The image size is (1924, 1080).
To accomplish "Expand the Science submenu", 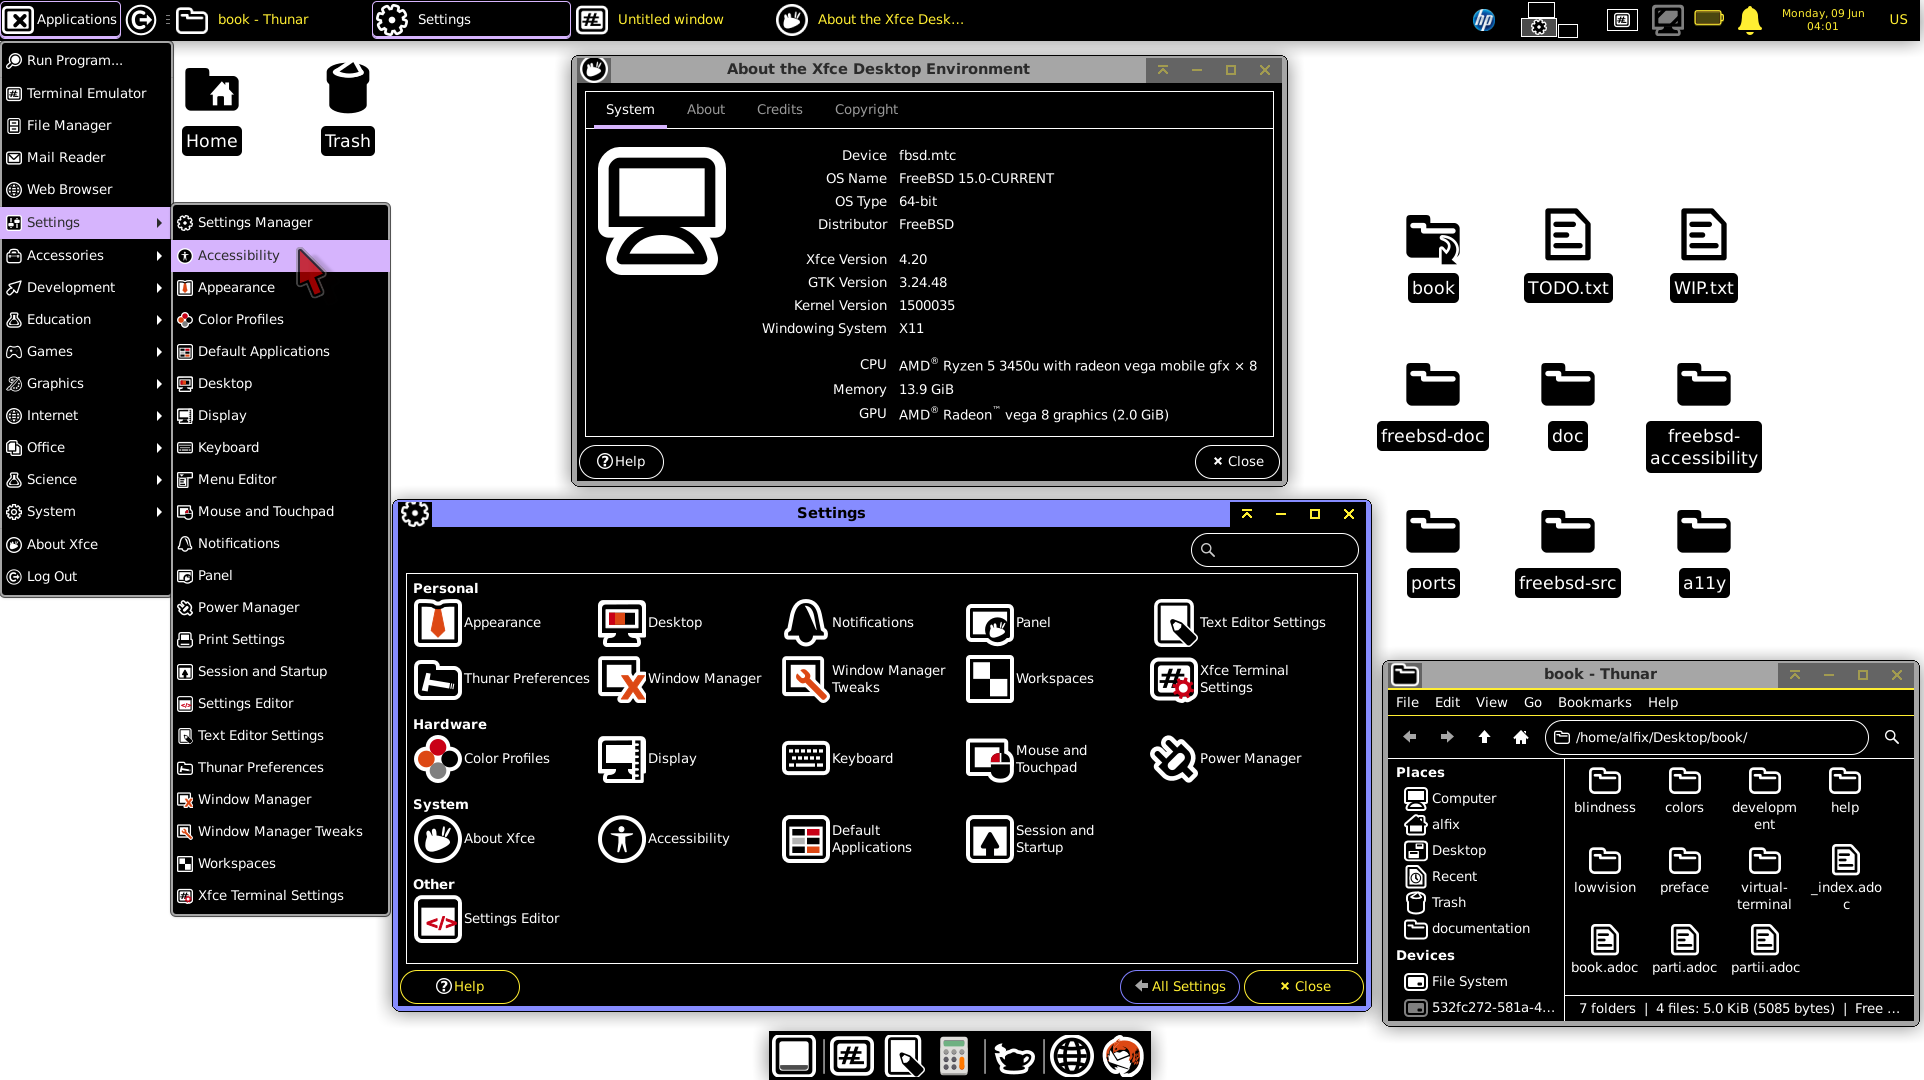I will pyautogui.click(x=86, y=479).
